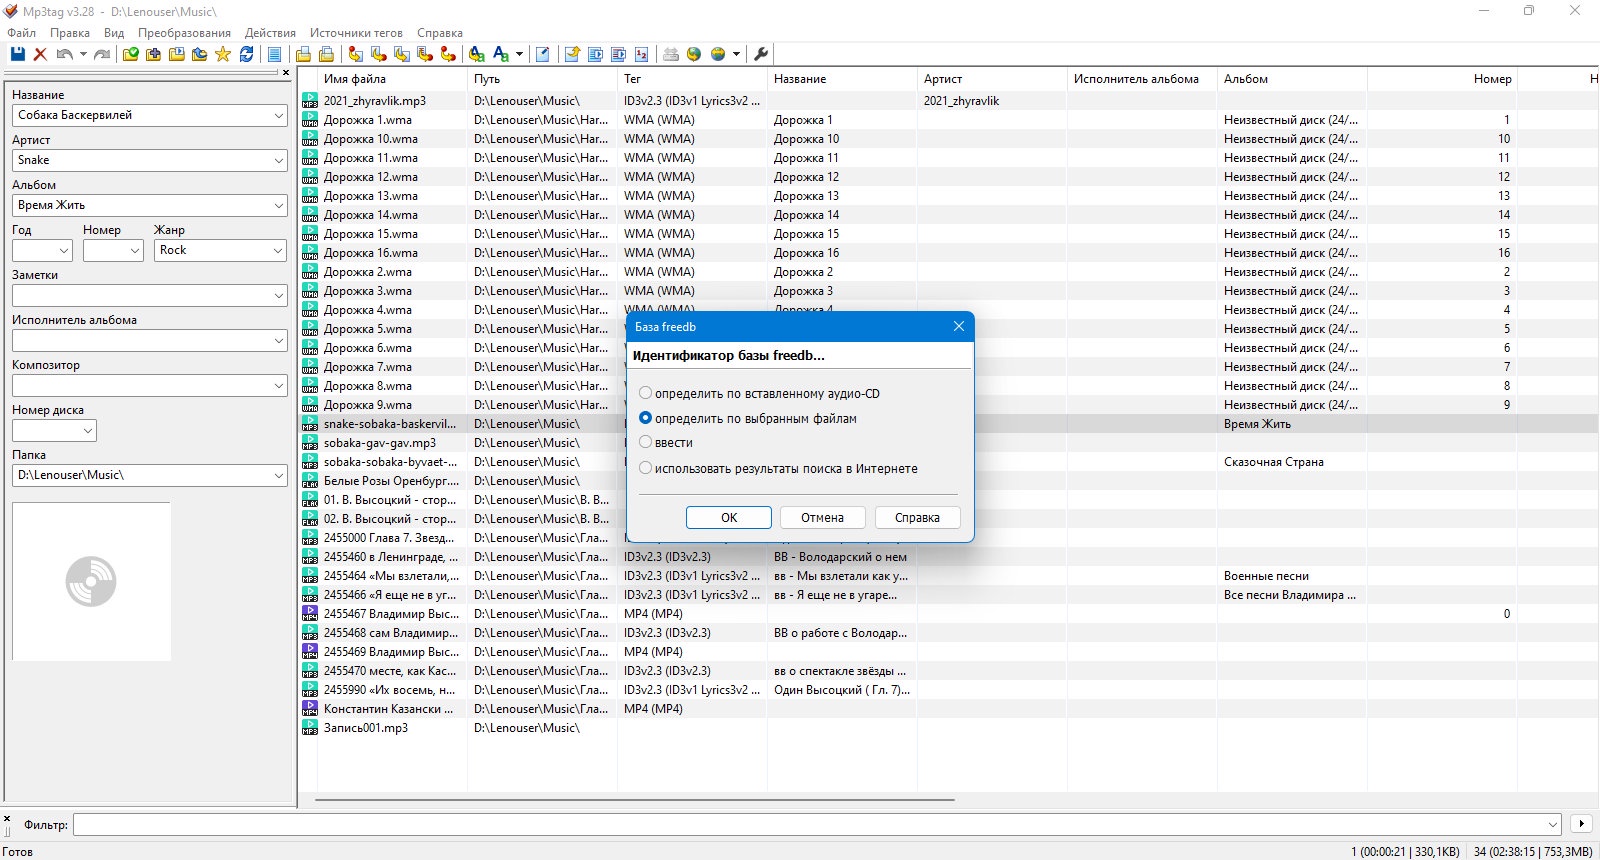The height and width of the screenshot is (860, 1600).
Task: Click the web tag sources globe icon
Action: coord(717,54)
